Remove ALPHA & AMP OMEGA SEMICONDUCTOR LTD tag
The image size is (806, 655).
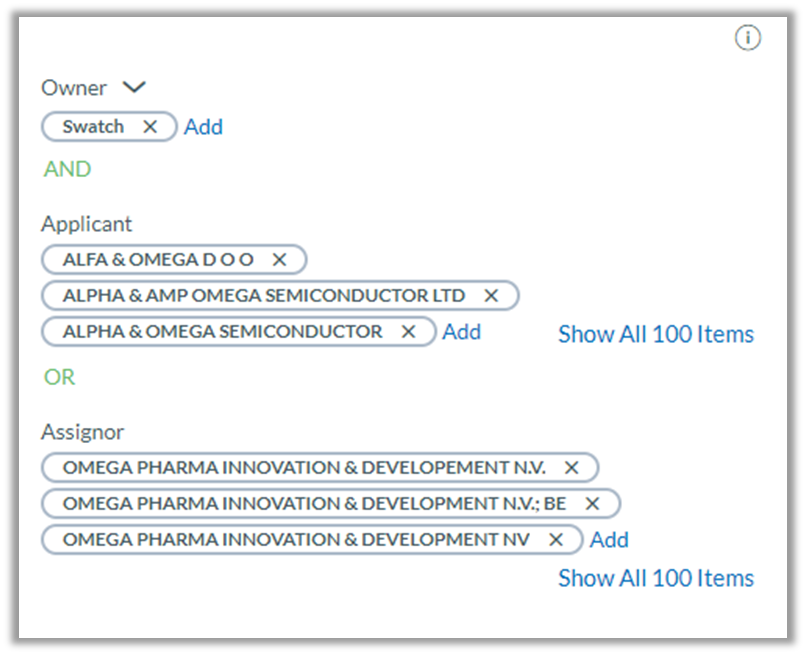[x=491, y=296]
